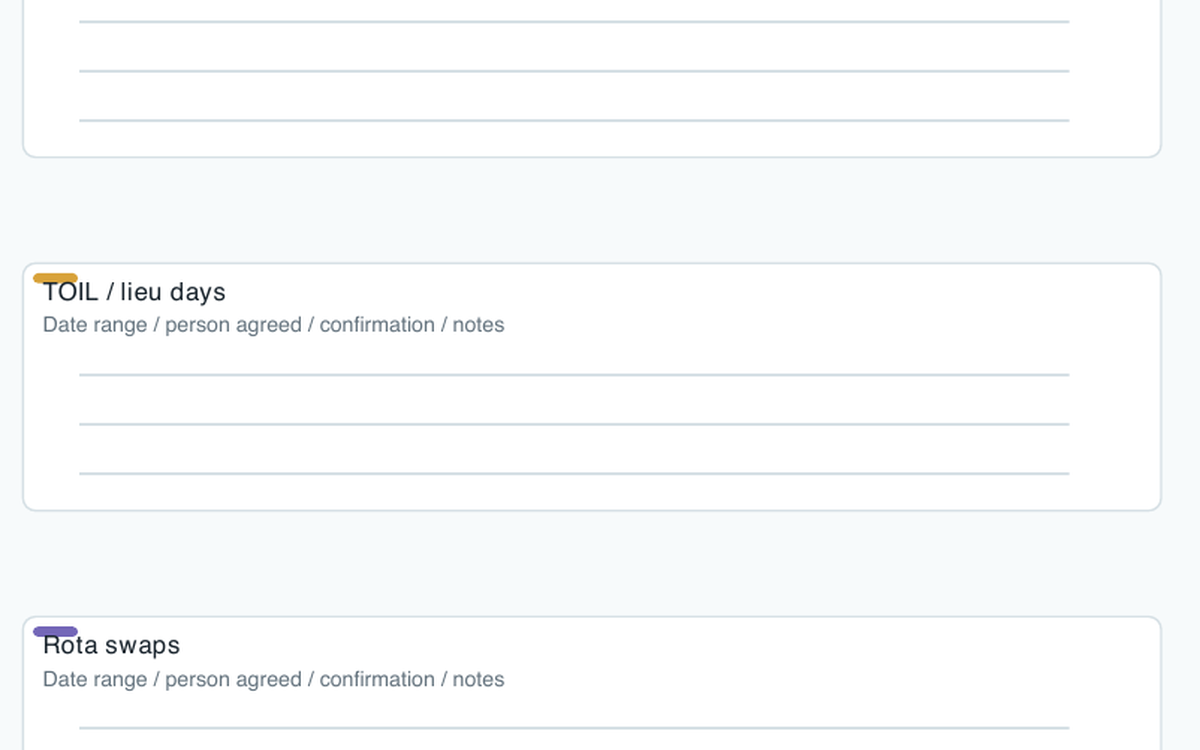Click "notes" in the TOIL card subtitle
The width and height of the screenshot is (1200, 750).
pos(478,325)
